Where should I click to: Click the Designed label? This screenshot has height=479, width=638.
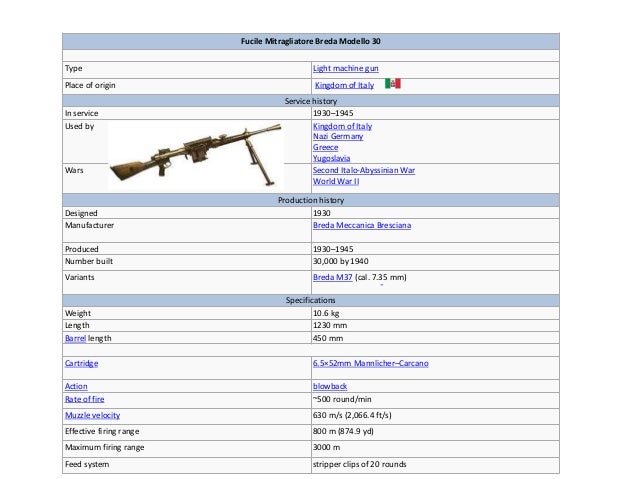81,213
